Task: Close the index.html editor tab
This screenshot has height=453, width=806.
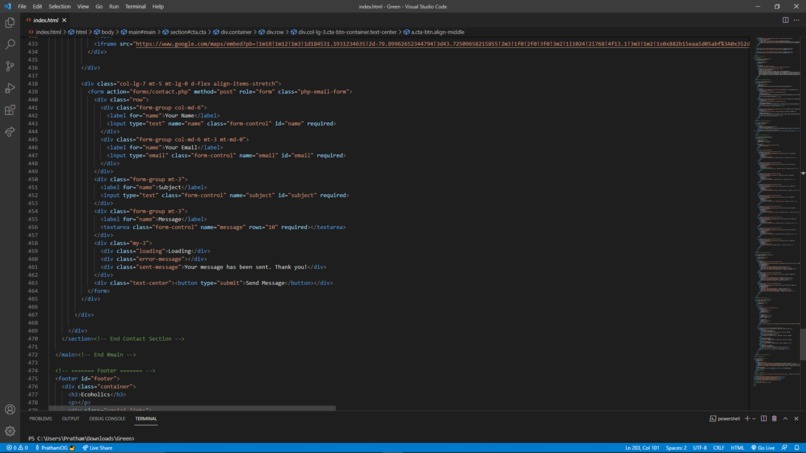Action: (64, 20)
